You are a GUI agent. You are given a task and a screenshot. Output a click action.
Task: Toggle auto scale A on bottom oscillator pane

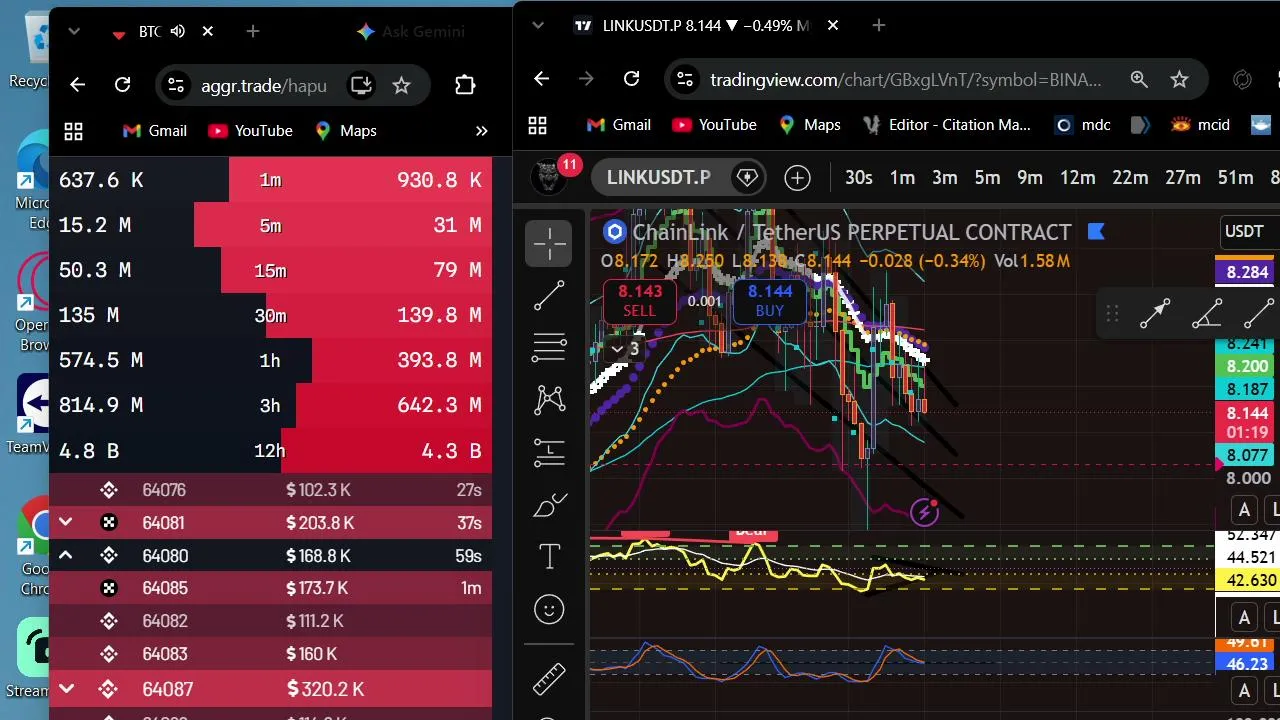click(1244, 690)
